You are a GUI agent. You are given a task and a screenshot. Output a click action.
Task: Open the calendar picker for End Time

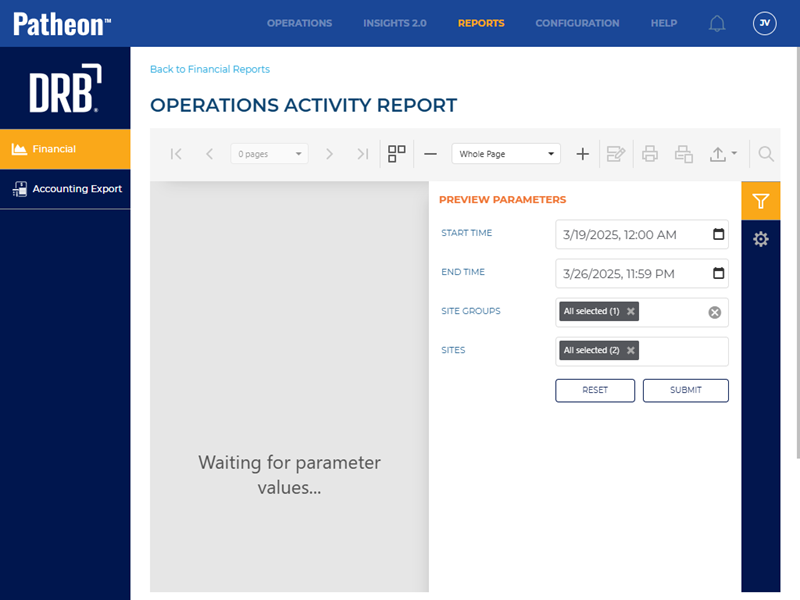coord(718,274)
